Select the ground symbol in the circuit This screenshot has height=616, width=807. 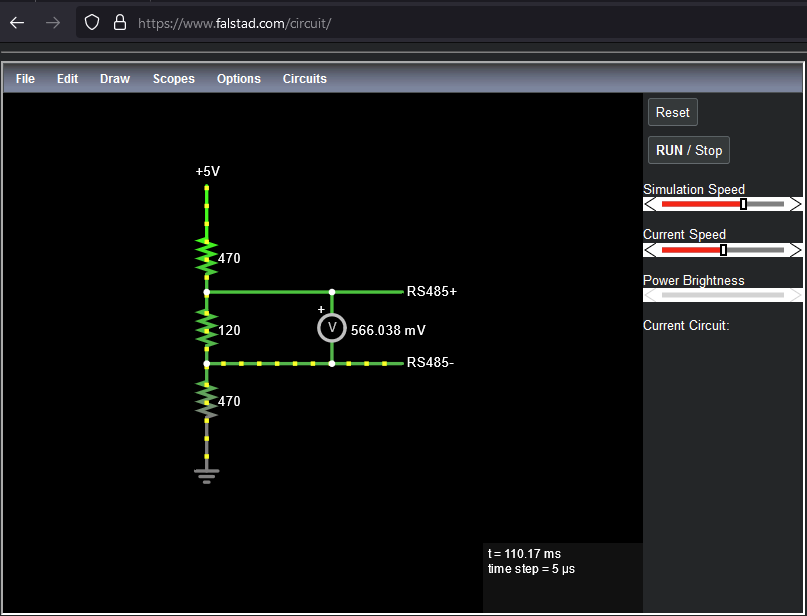(206, 474)
